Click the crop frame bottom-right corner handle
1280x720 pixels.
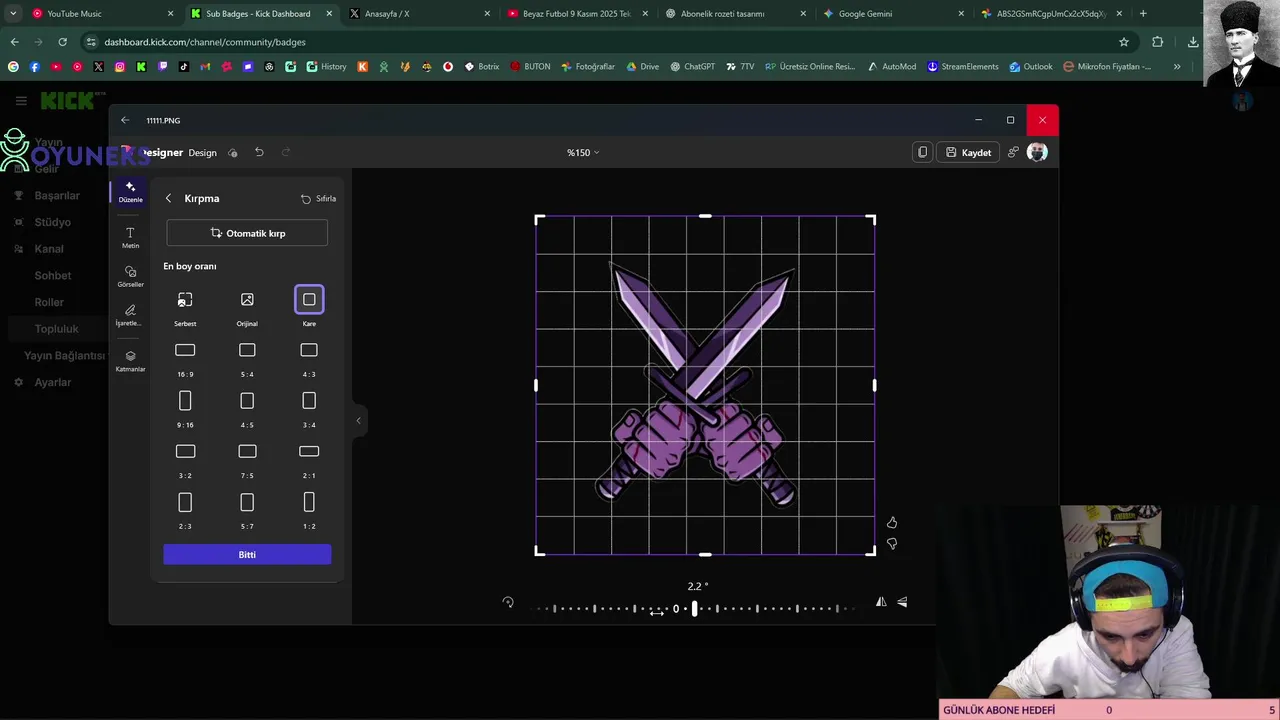(x=871, y=551)
